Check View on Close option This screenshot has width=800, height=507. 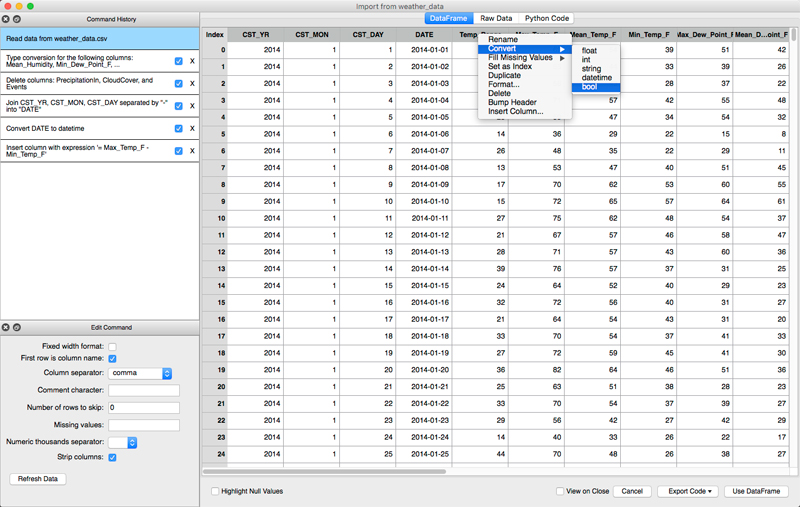tap(560, 491)
